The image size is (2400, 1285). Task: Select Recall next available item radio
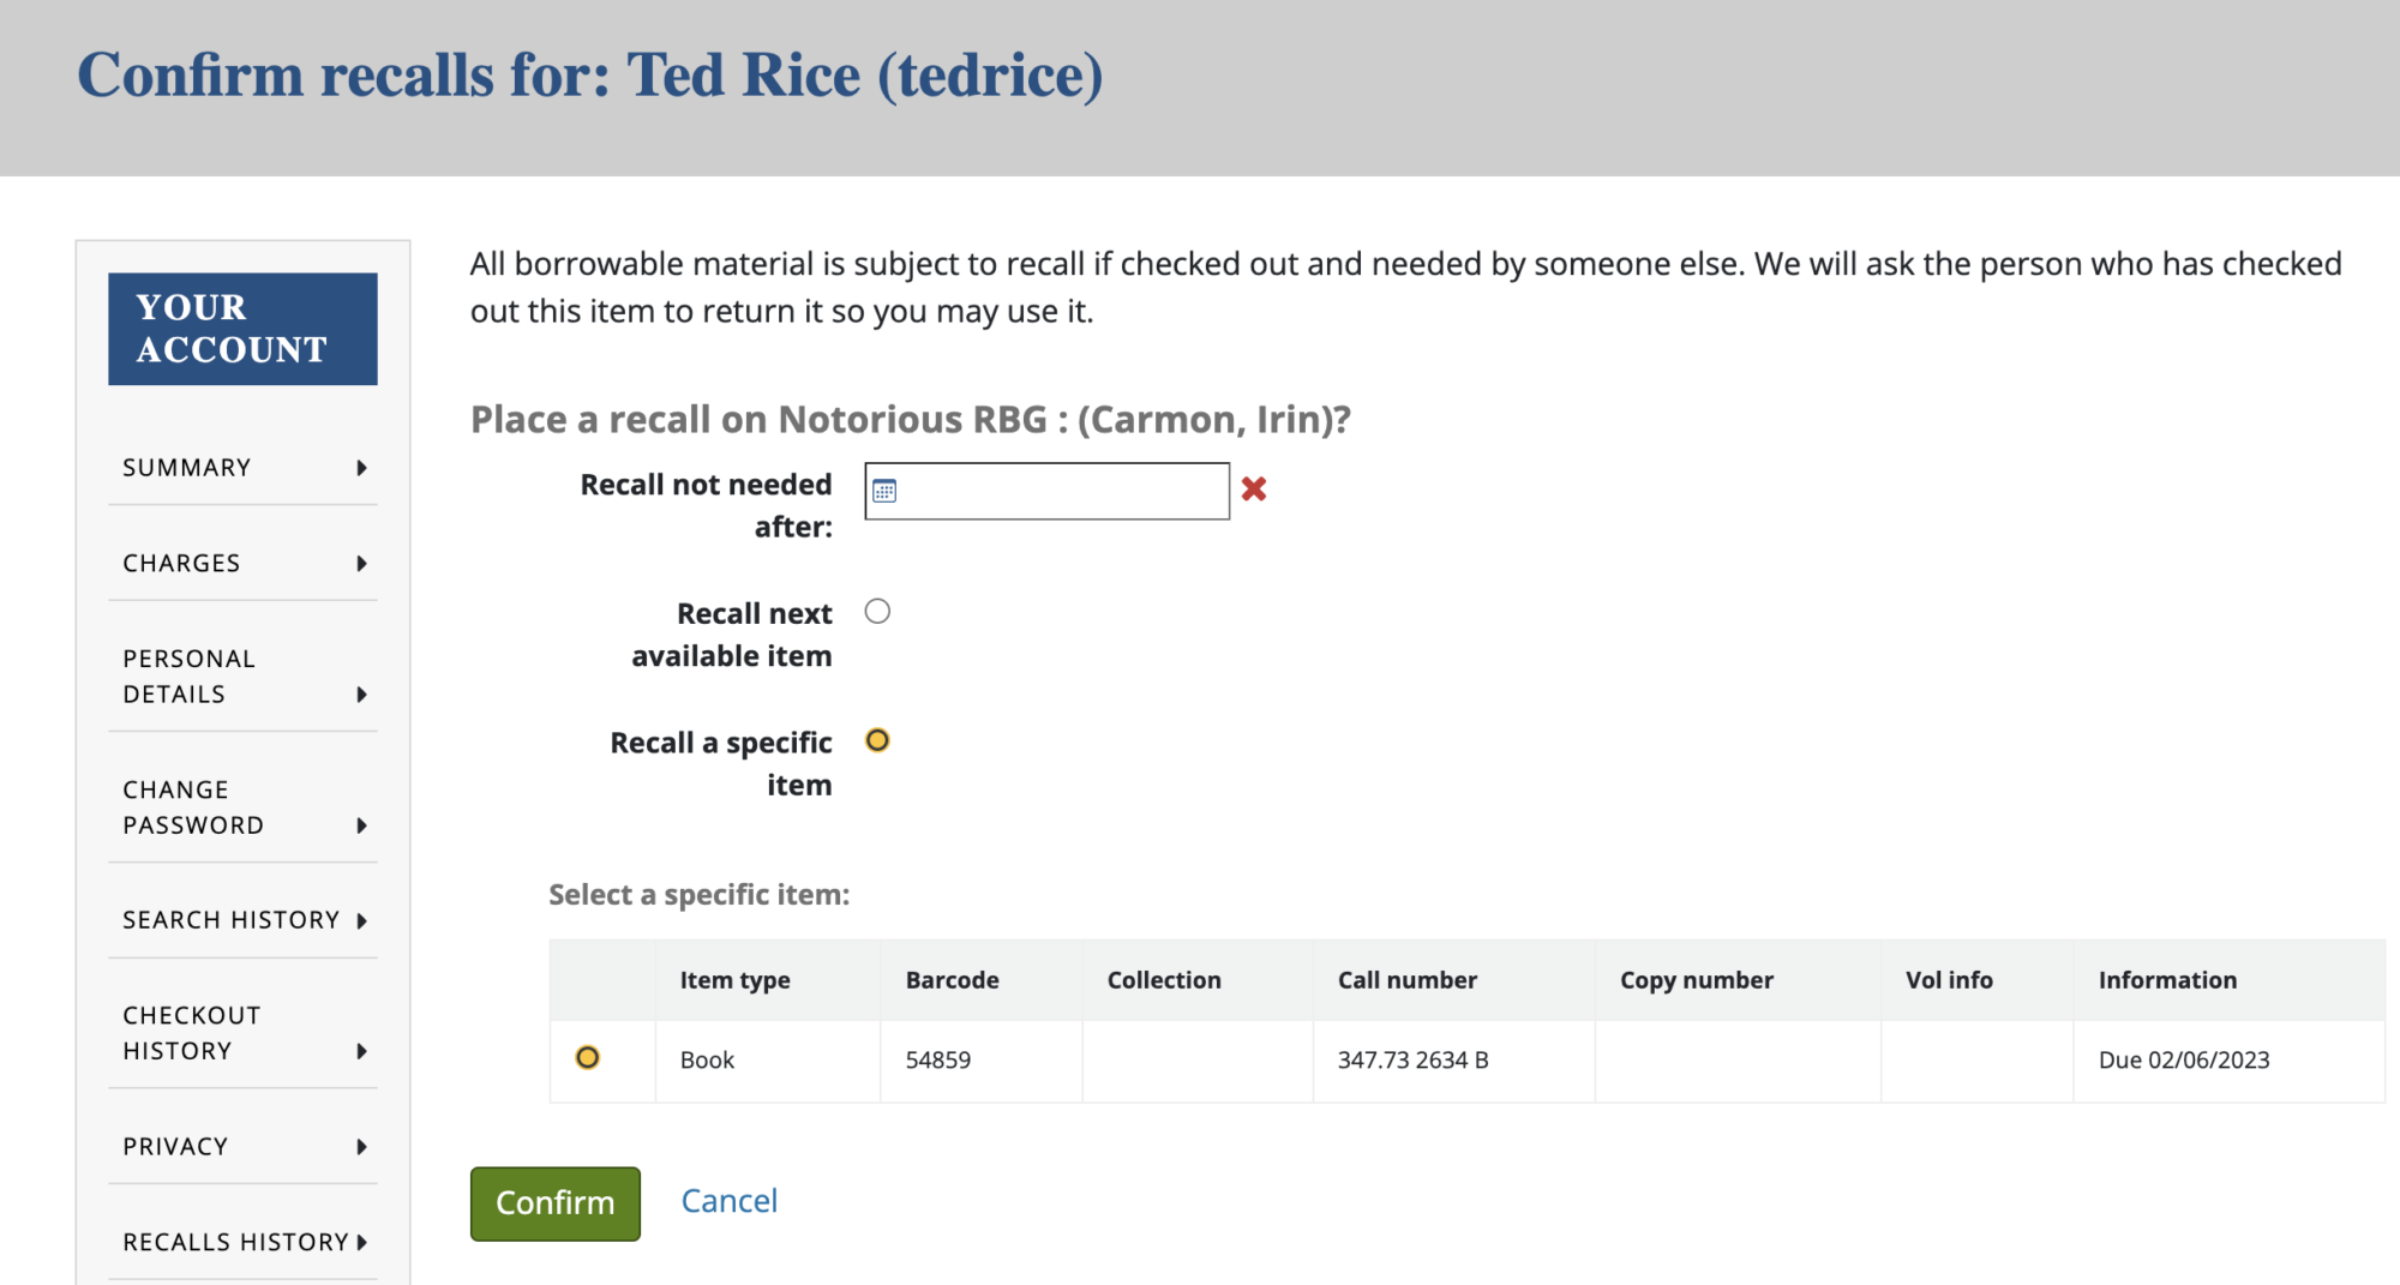tap(877, 611)
